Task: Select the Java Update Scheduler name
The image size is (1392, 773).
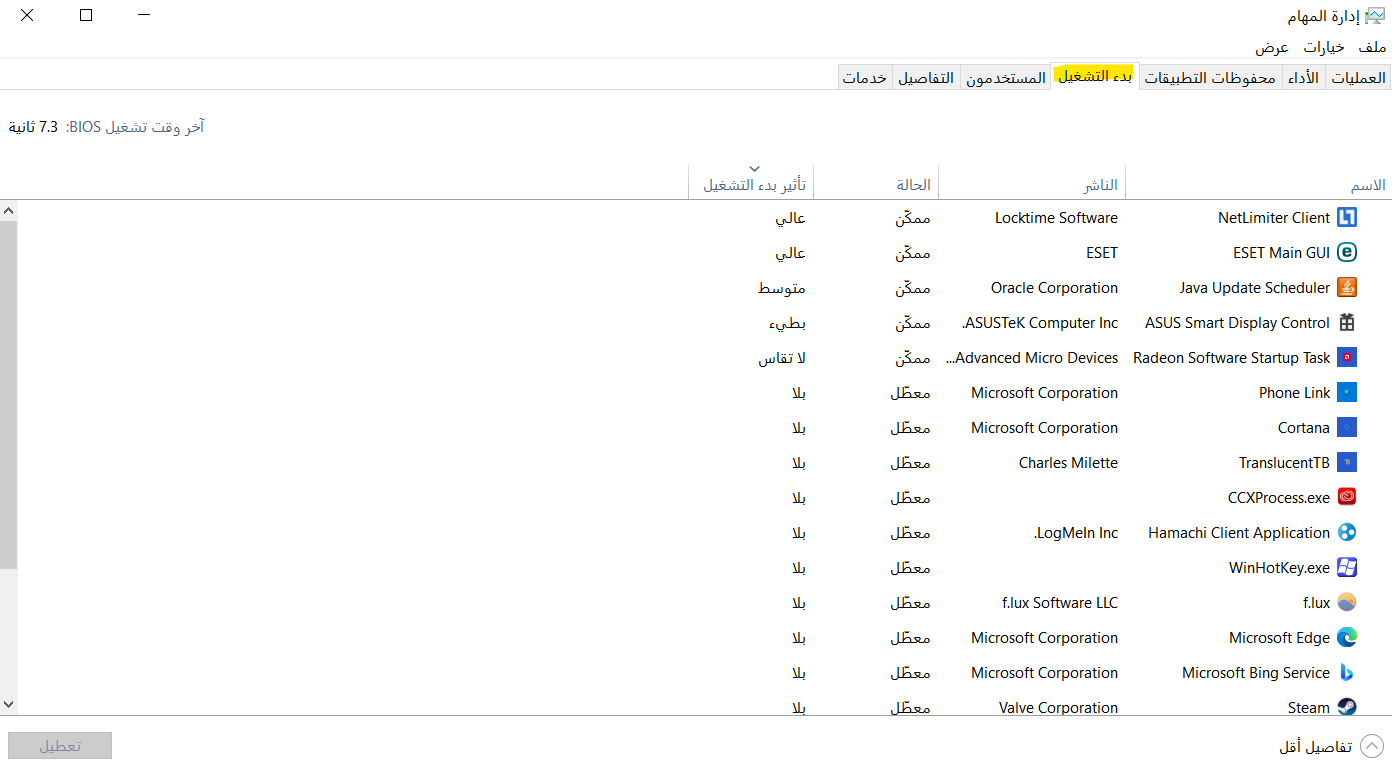Action: coord(1255,288)
